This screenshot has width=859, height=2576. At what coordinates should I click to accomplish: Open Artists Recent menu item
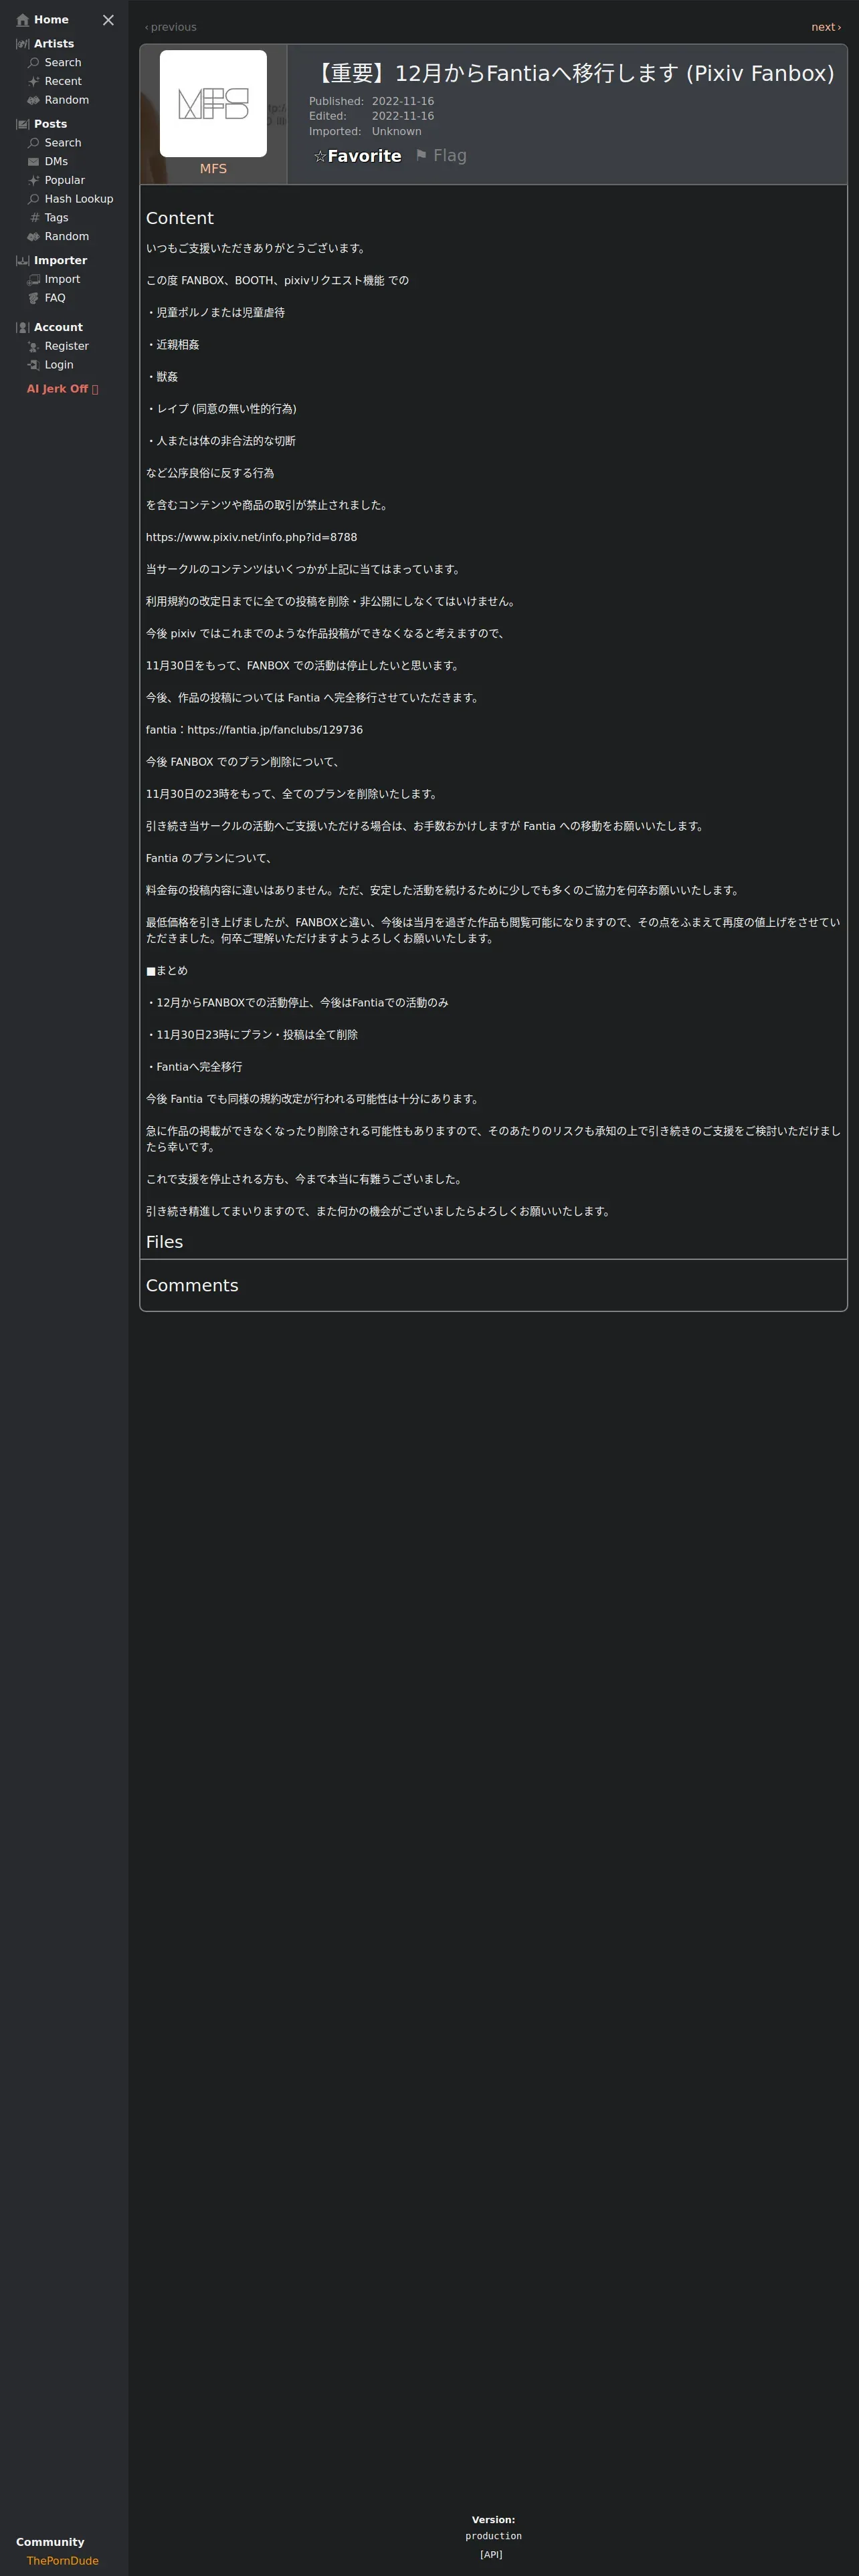click(63, 81)
